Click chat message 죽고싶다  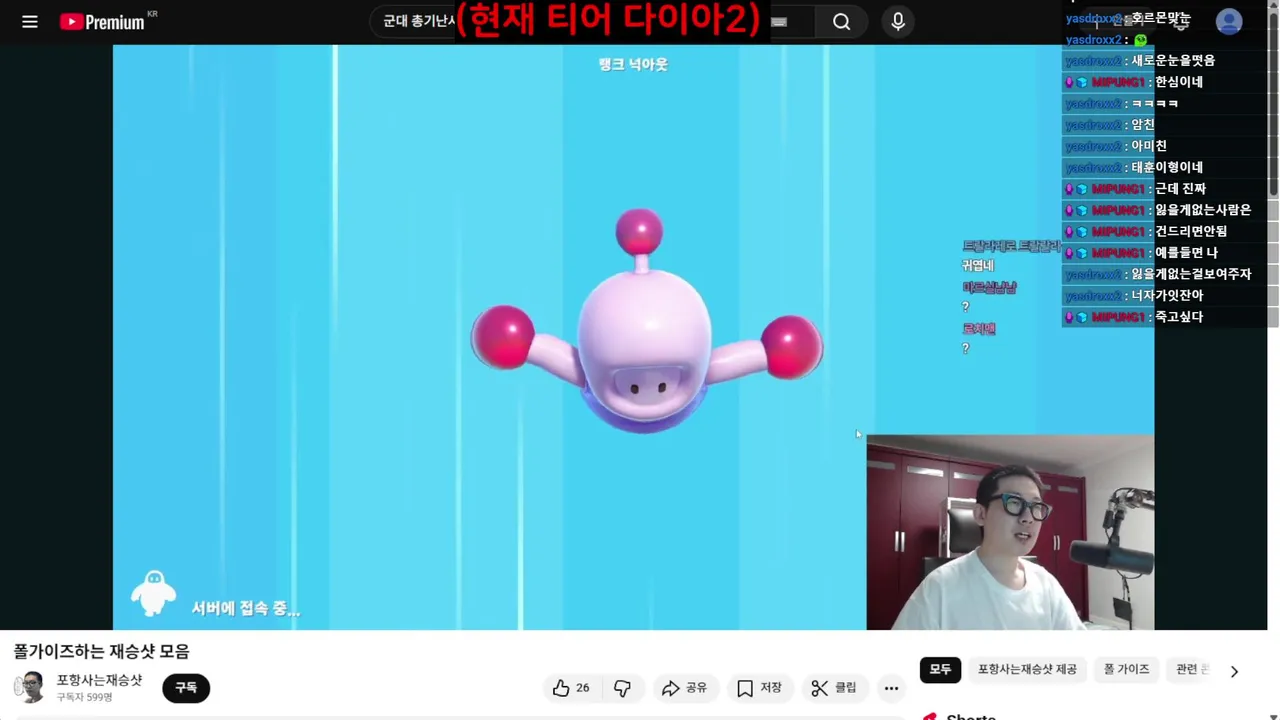click(1178, 317)
